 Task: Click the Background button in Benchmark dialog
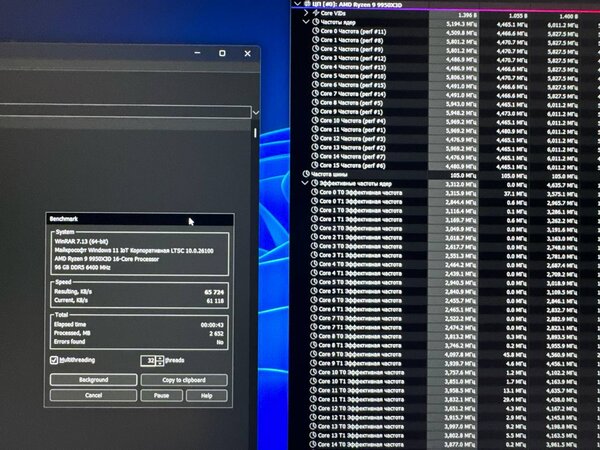pyautogui.click(x=93, y=380)
